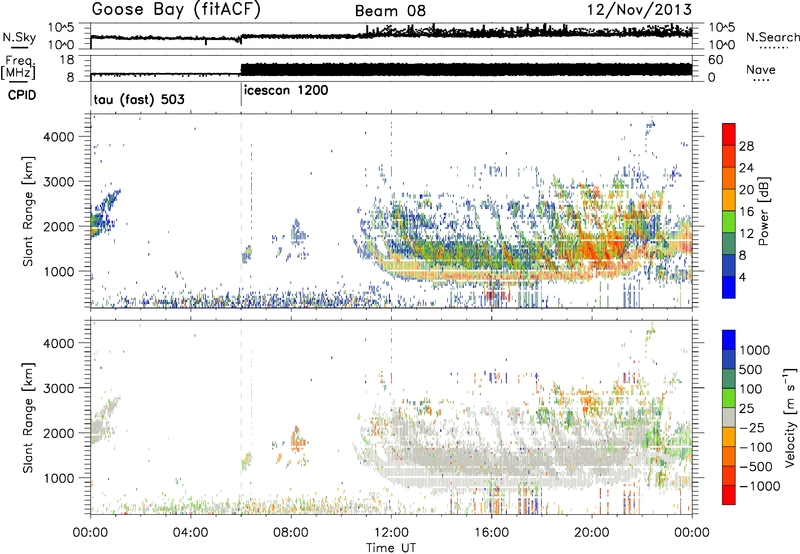Click the "24" power color bar label

tap(746, 168)
